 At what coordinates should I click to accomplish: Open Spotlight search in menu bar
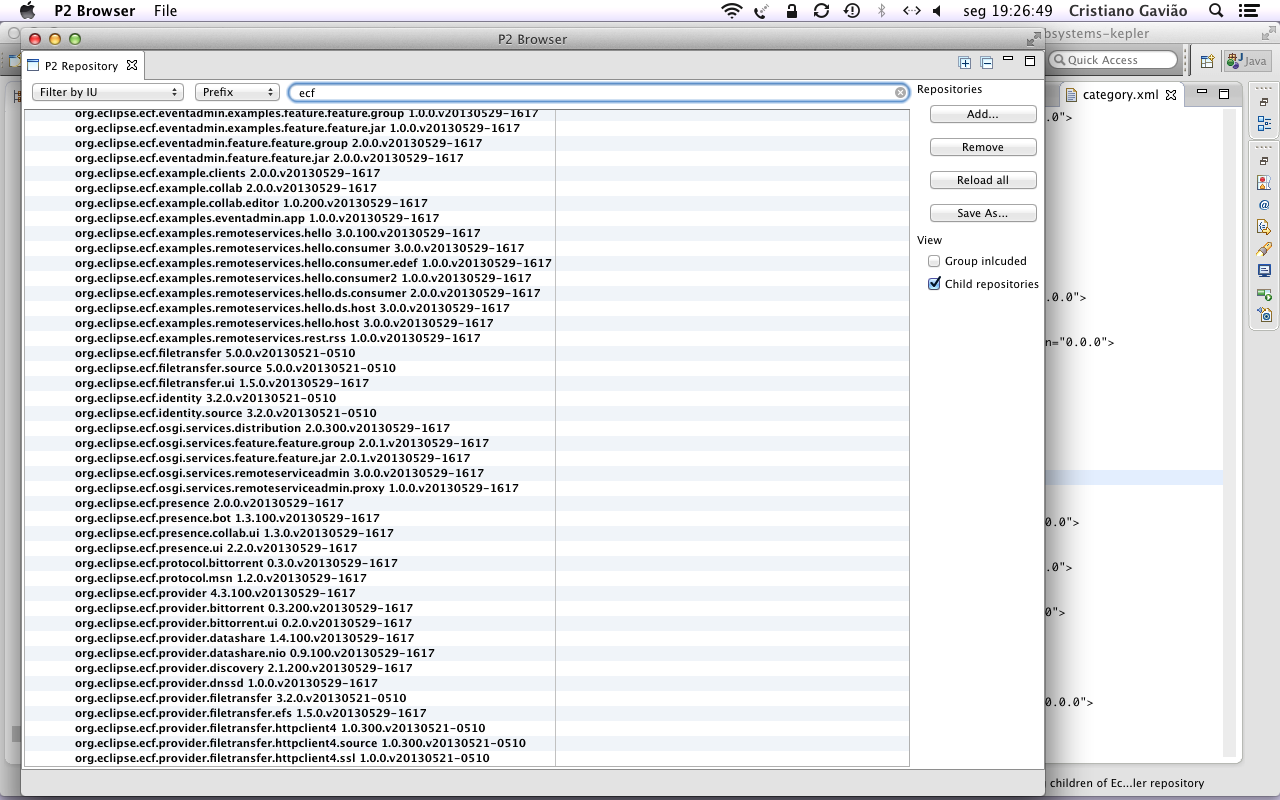click(x=1216, y=11)
